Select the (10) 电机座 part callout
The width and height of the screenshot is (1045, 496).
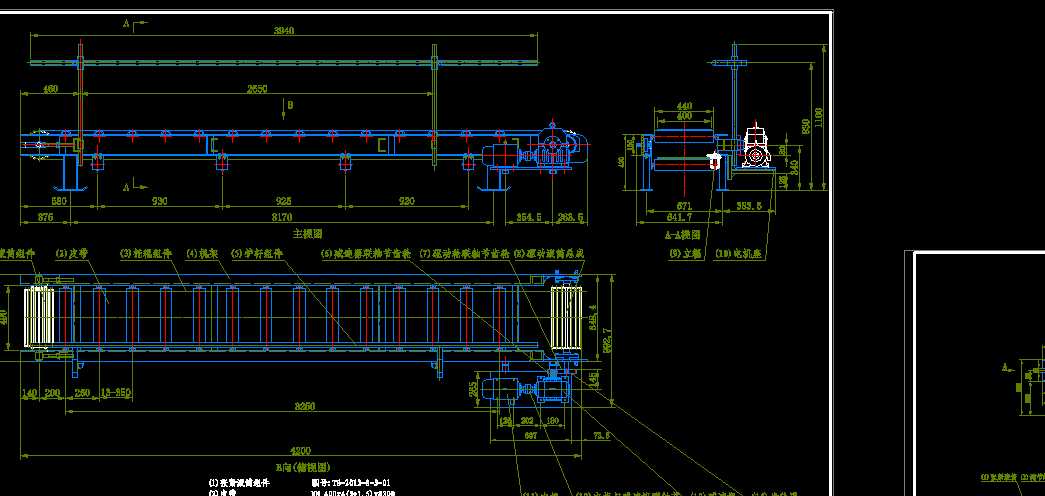click(x=739, y=253)
